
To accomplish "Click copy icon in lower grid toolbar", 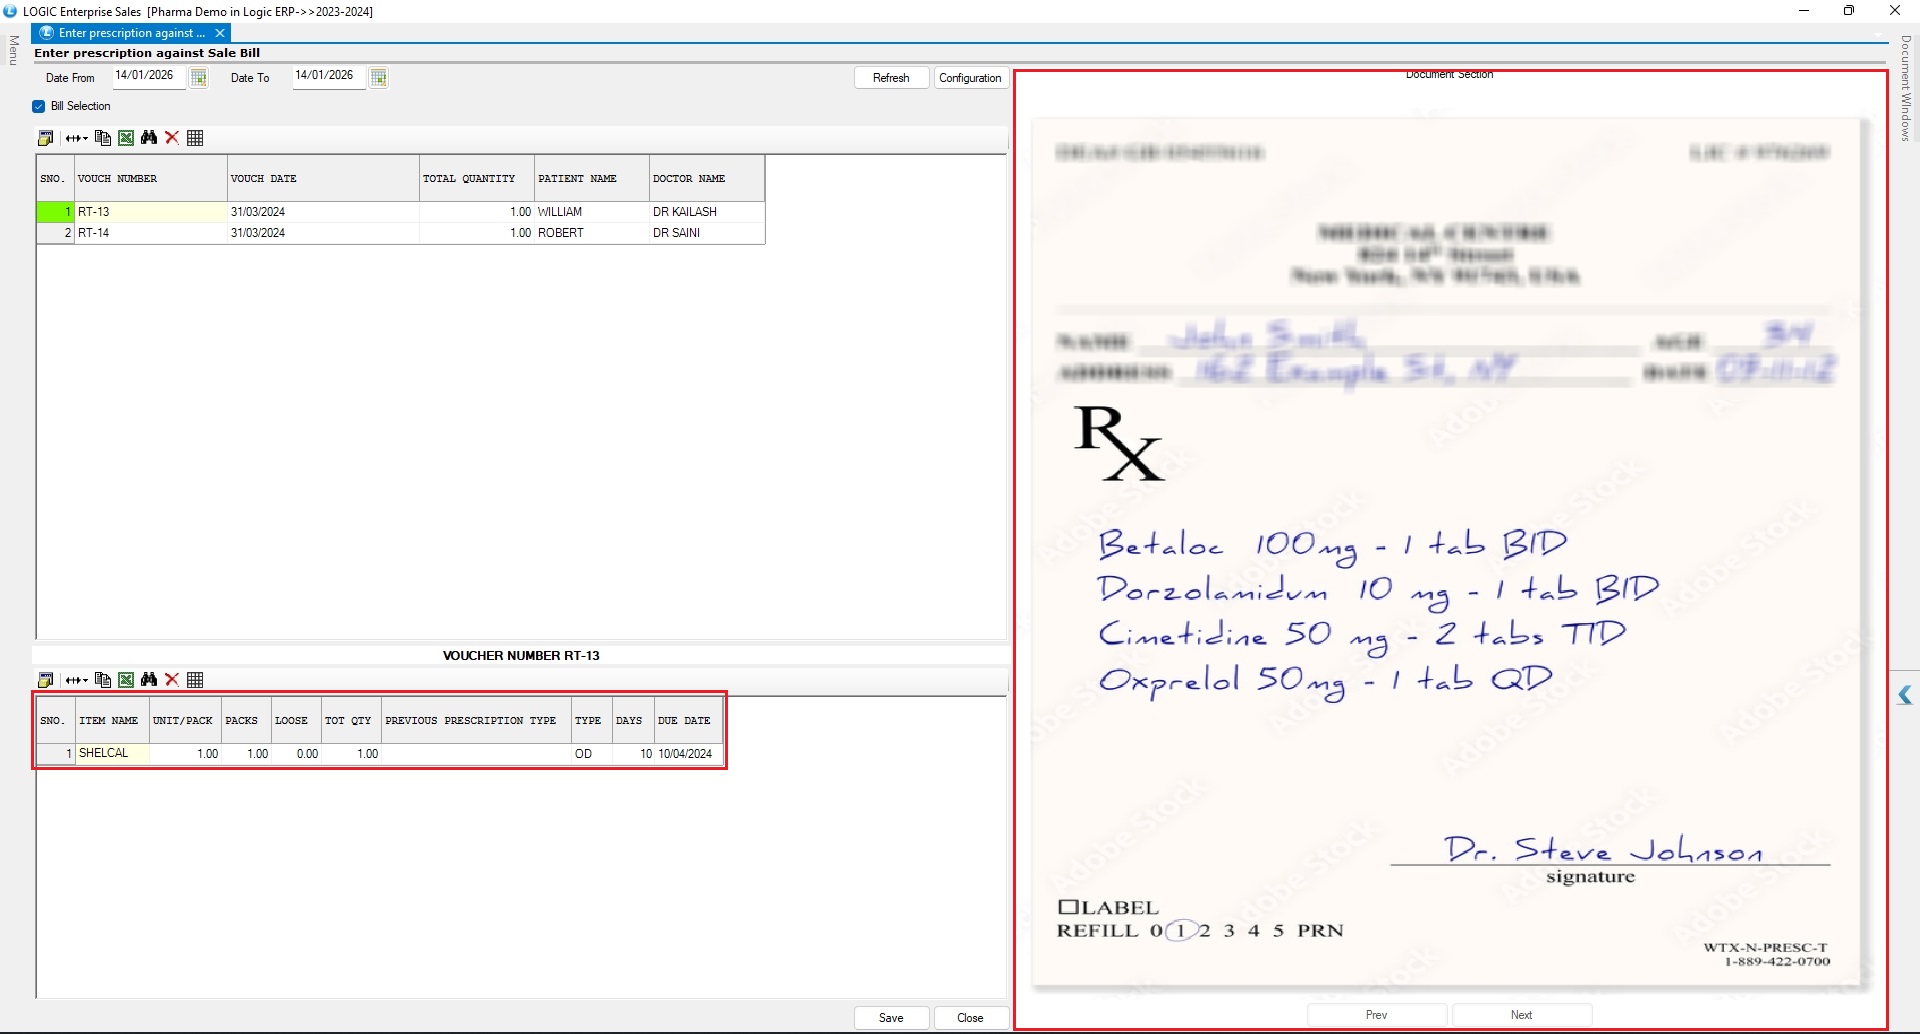I will click(x=103, y=680).
